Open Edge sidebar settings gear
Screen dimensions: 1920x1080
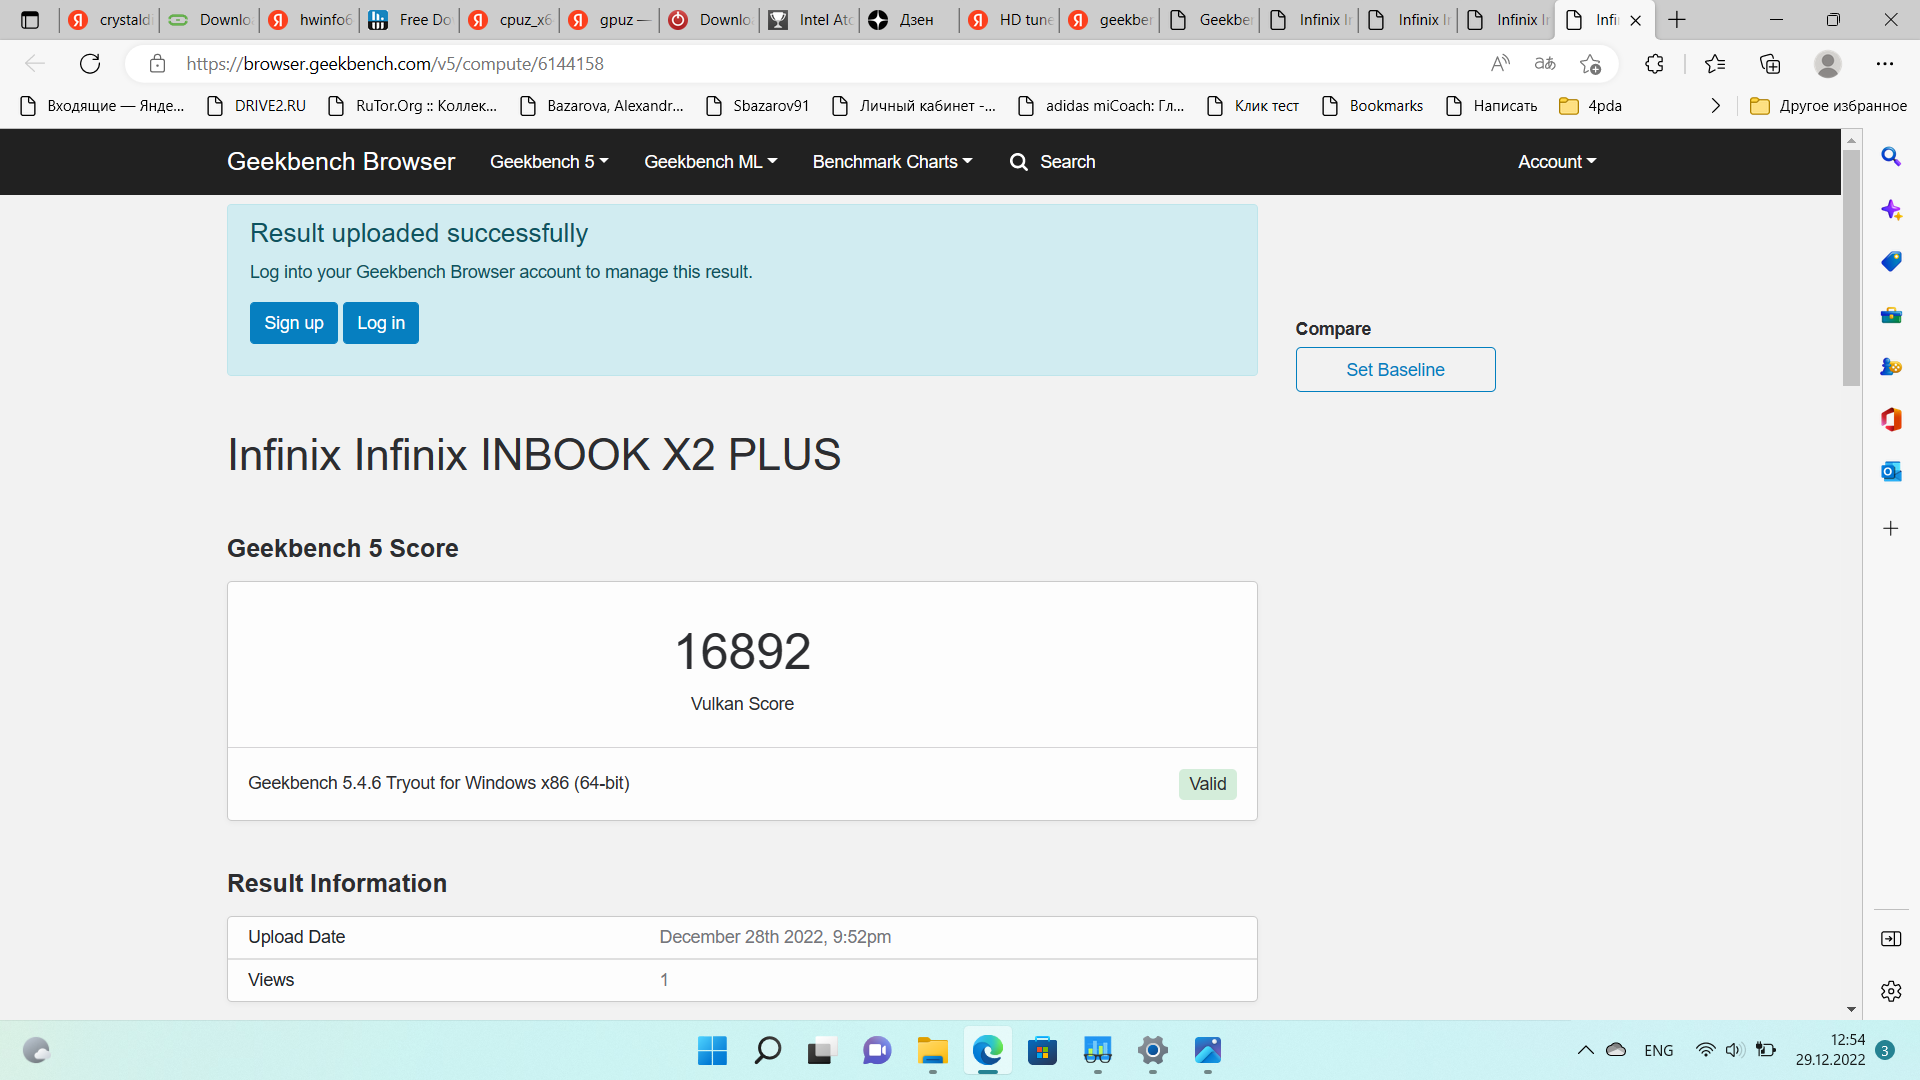tap(1890, 991)
